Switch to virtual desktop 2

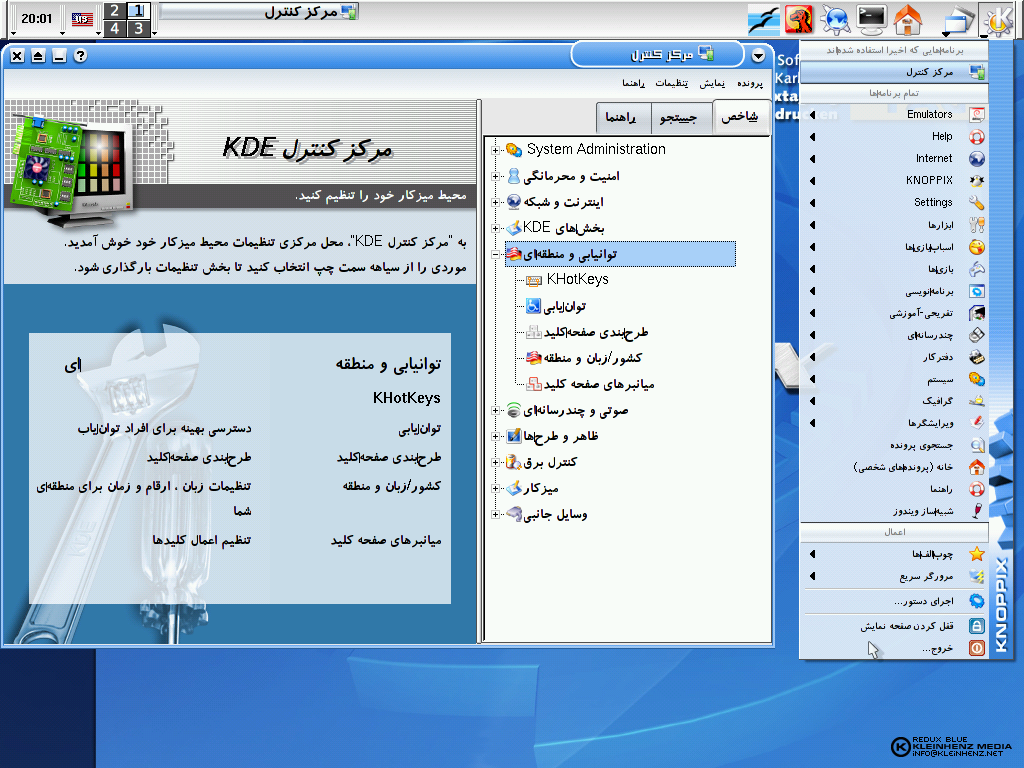(115, 10)
